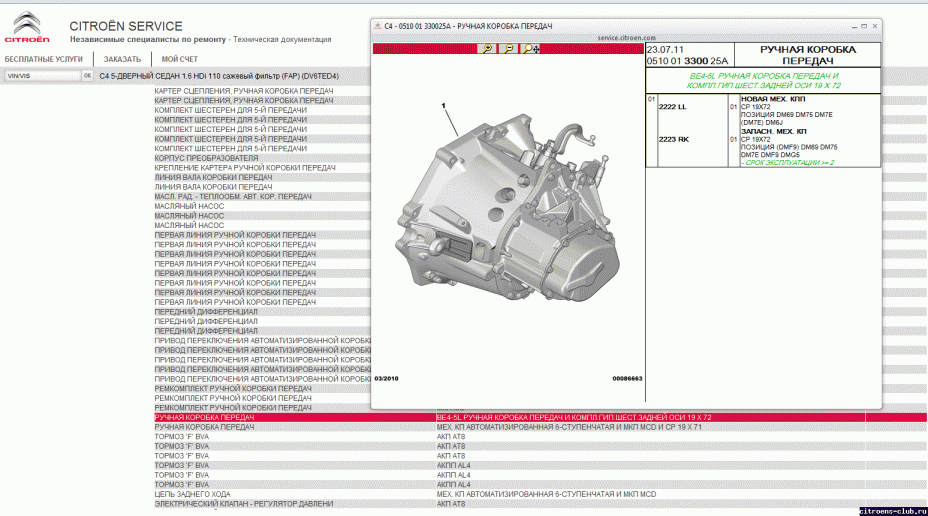This screenshot has width=928, height=516.
Task: Click the red highlighted РУЧНАЯ КОРОБКА ПЕРЕДАЧ row
Action: click(x=204, y=417)
